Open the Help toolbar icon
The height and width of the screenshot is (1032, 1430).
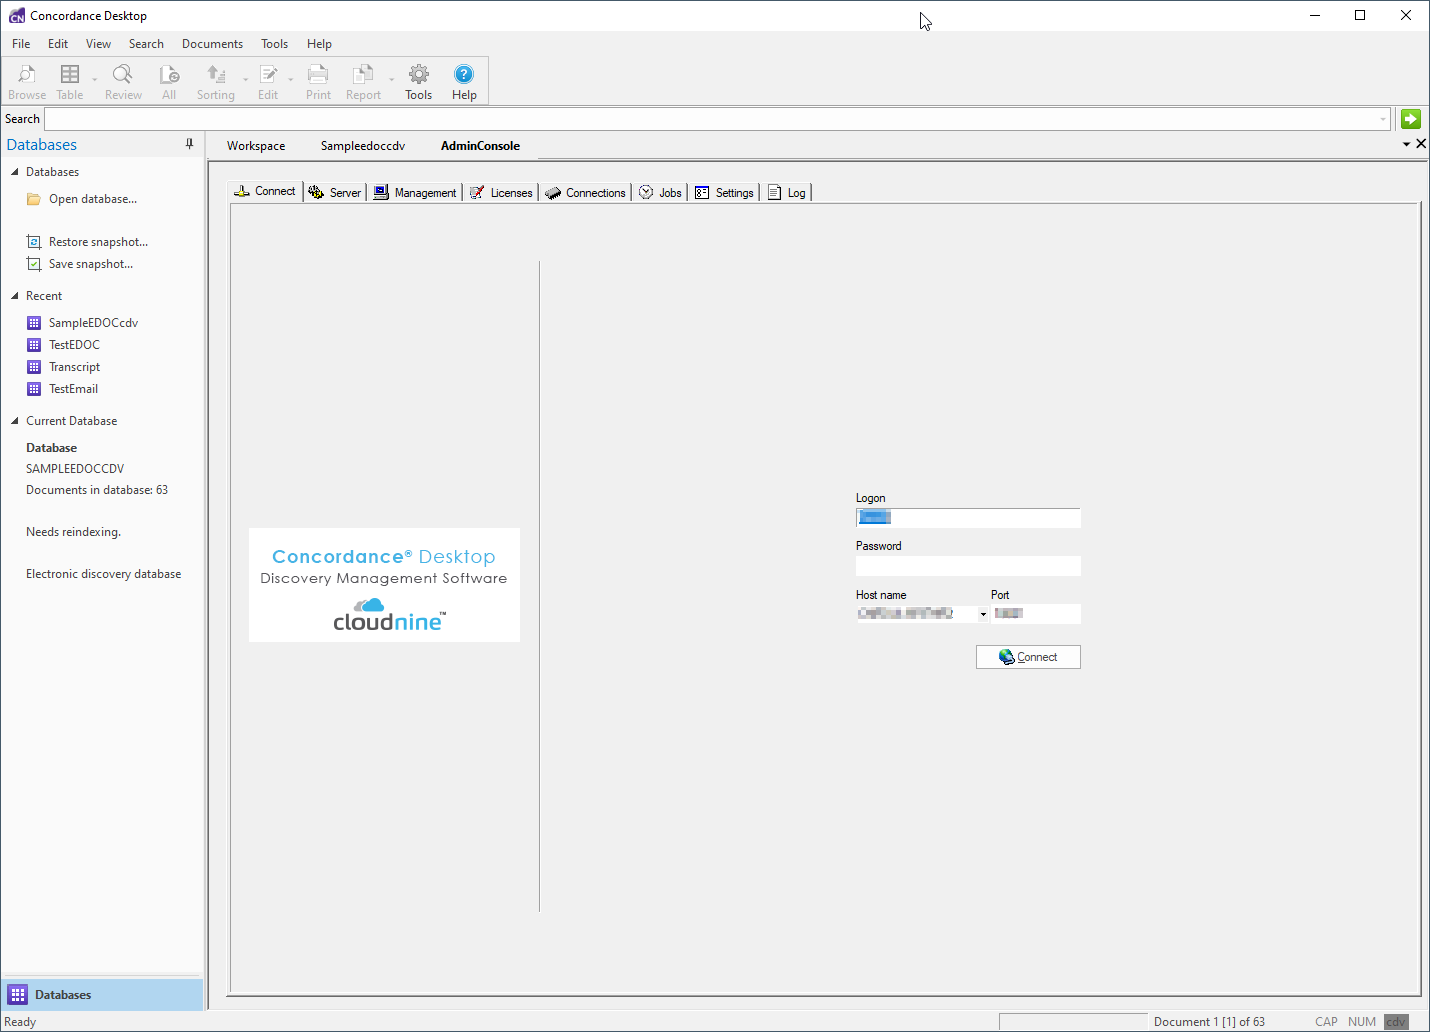(x=464, y=82)
